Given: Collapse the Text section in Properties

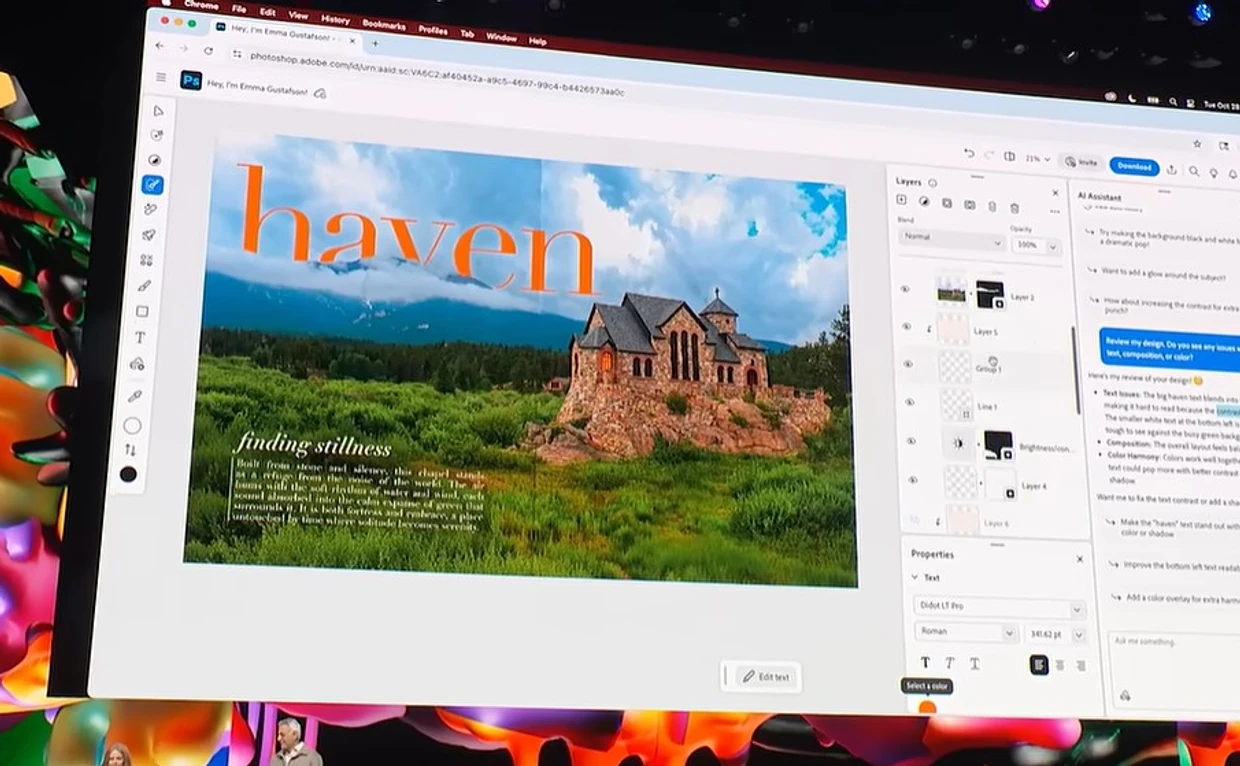Looking at the screenshot, I should click(914, 577).
